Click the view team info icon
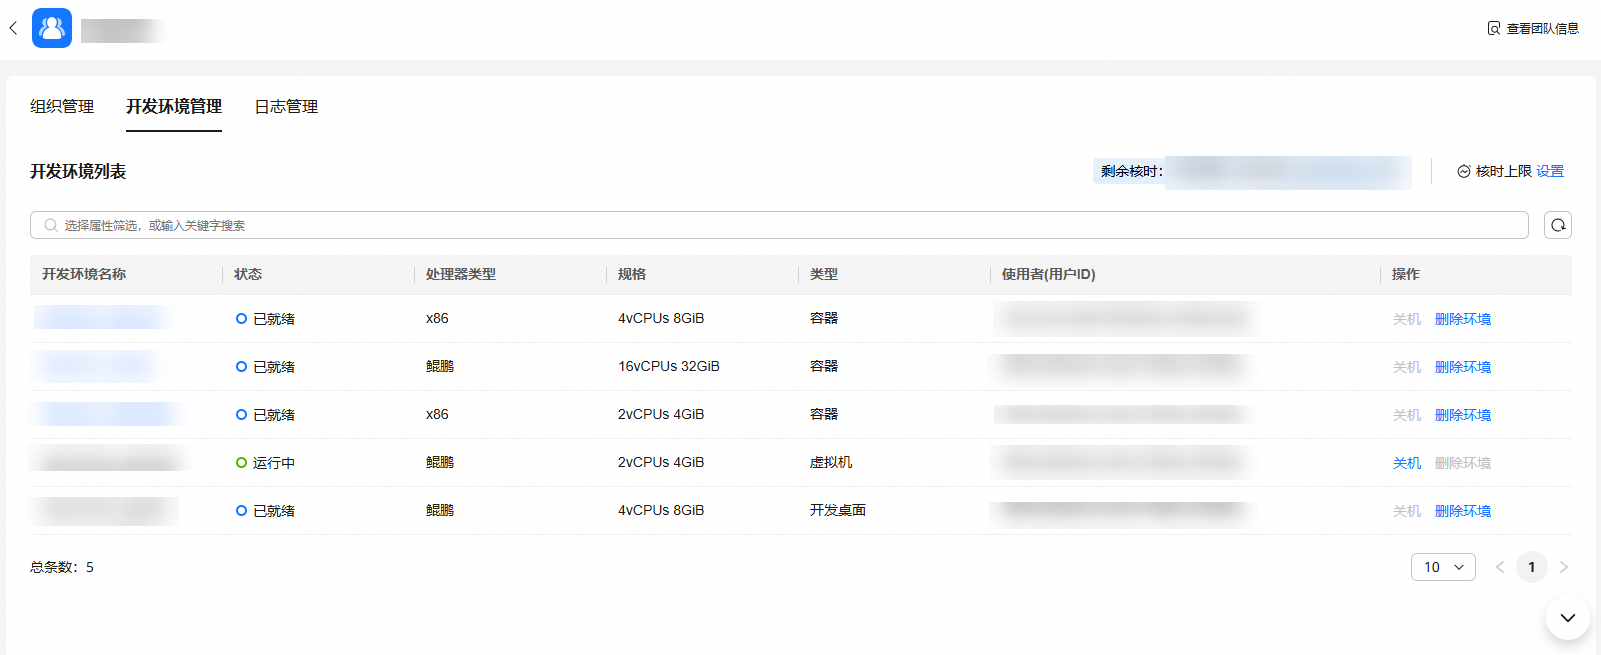Viewport: 1601px width, 655px height. (1494, 28)
